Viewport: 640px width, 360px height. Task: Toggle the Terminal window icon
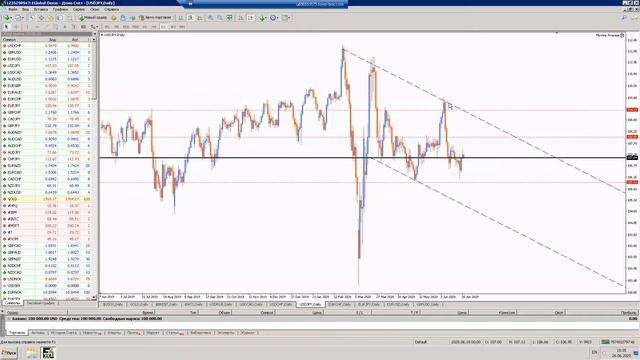60,18
